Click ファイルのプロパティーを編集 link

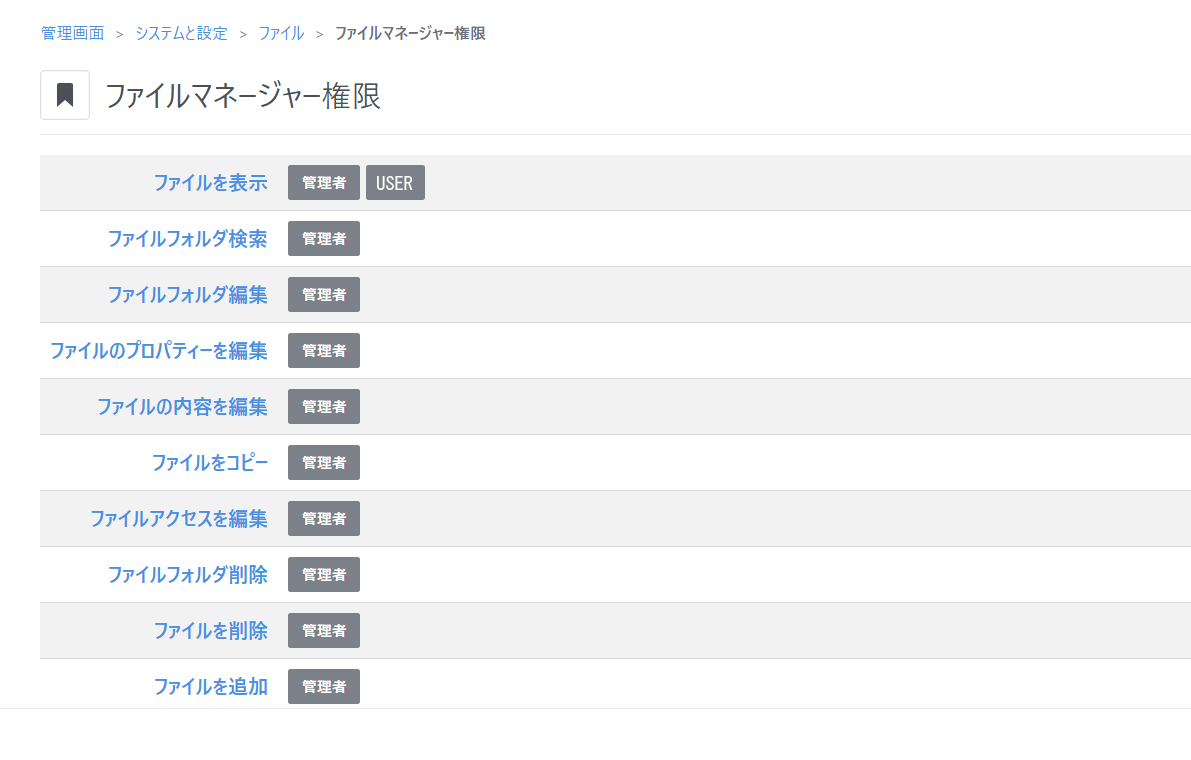159,351
